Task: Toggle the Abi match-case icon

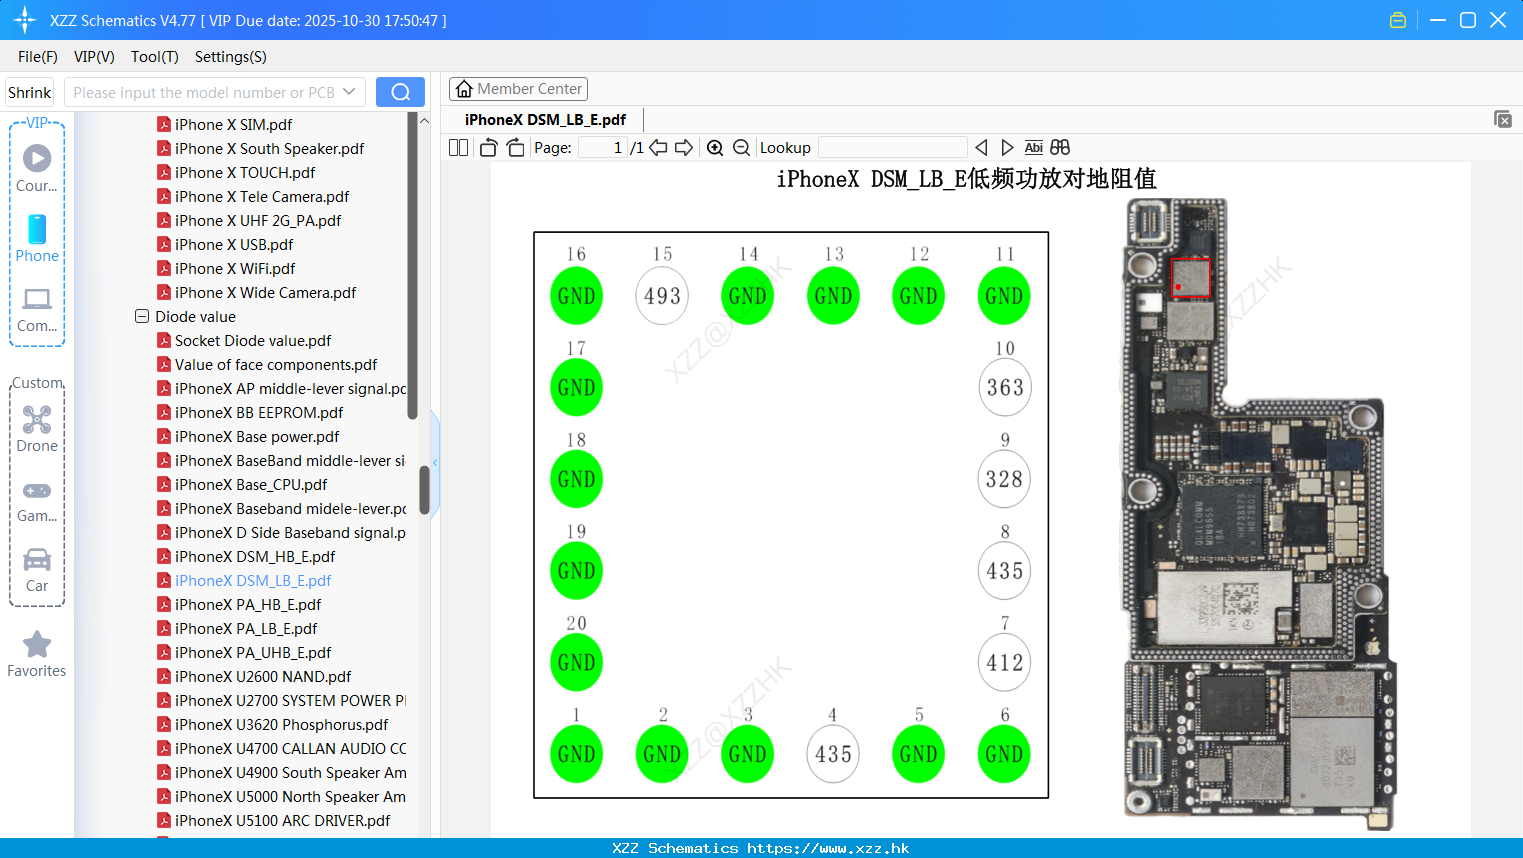Action: coord(1034,147)
